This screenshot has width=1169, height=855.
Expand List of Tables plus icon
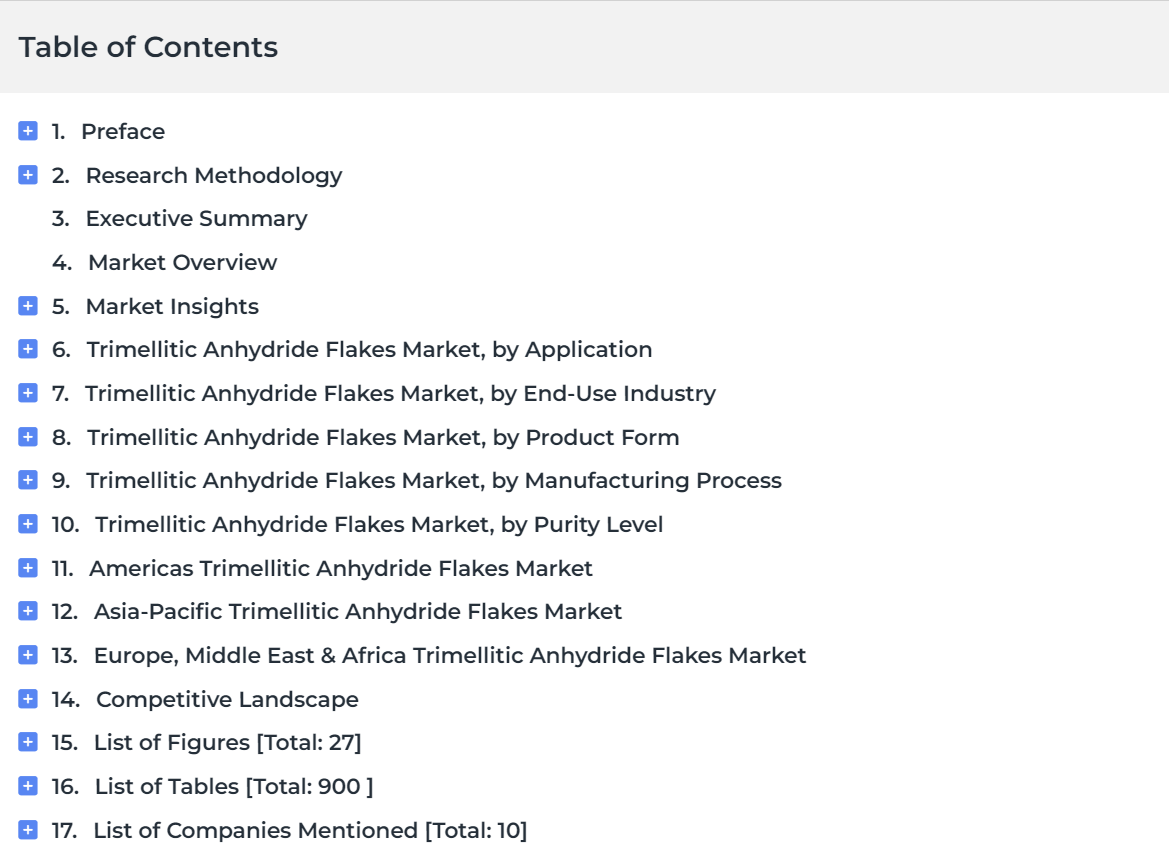[x=28, y=786]
